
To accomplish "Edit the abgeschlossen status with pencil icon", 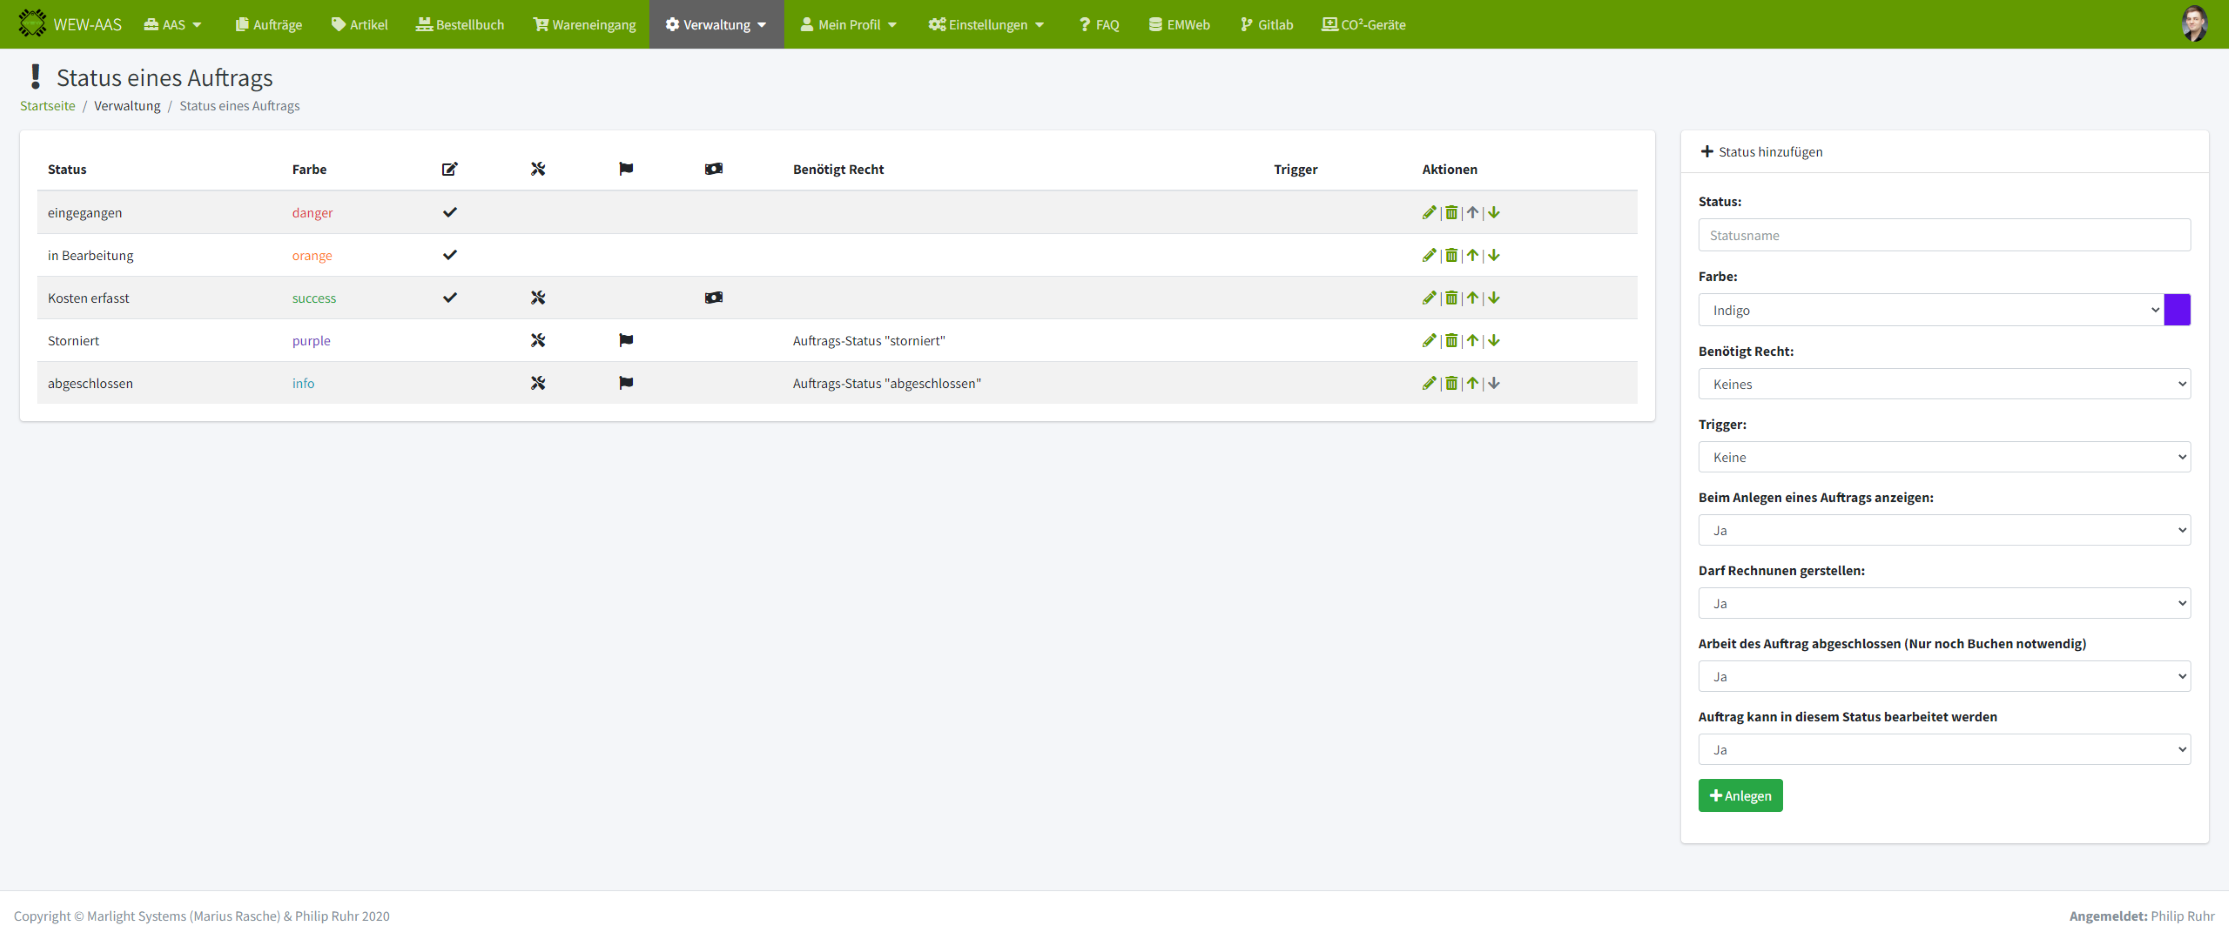I will click(x=1429, y=383).
